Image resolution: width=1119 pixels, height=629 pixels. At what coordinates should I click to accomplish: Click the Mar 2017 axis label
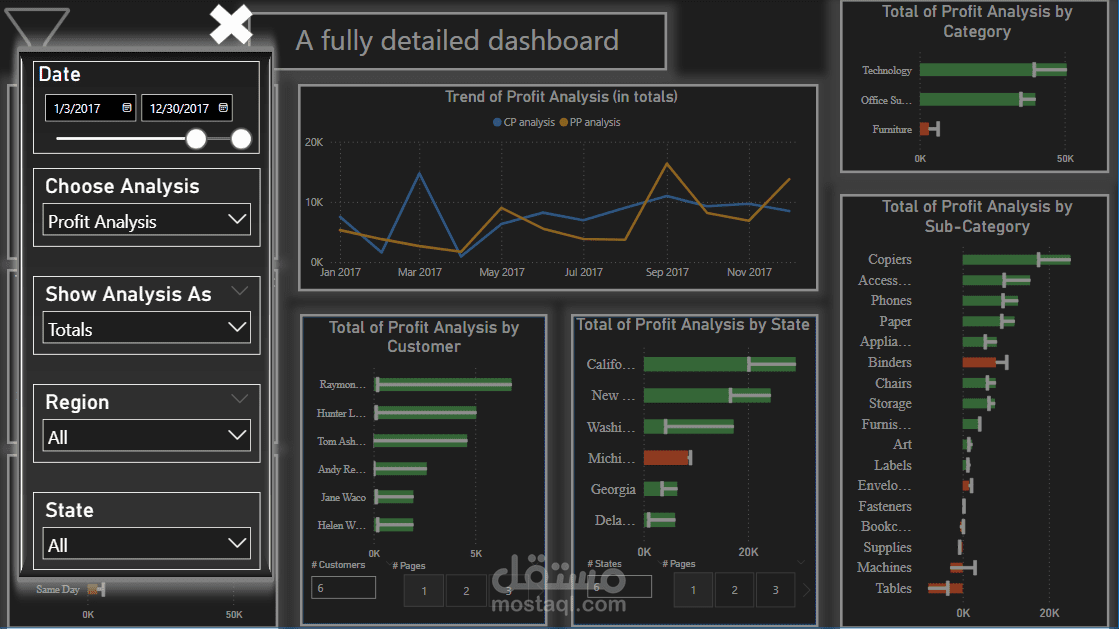(420, 272)
